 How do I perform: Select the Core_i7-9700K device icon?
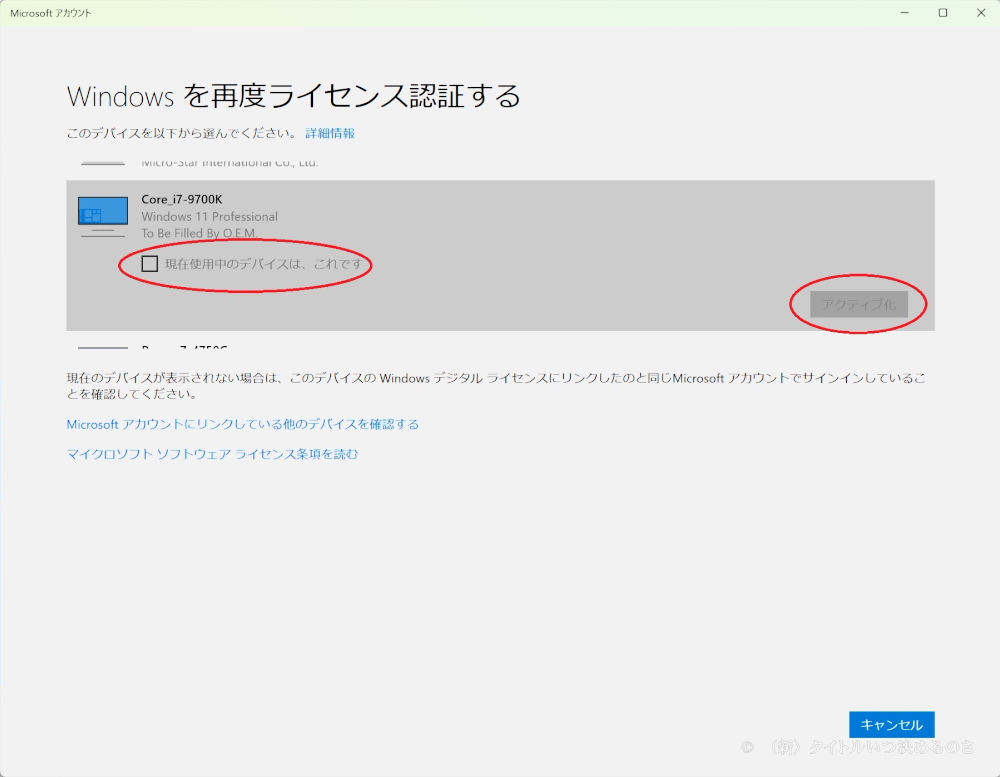[103, 217]
